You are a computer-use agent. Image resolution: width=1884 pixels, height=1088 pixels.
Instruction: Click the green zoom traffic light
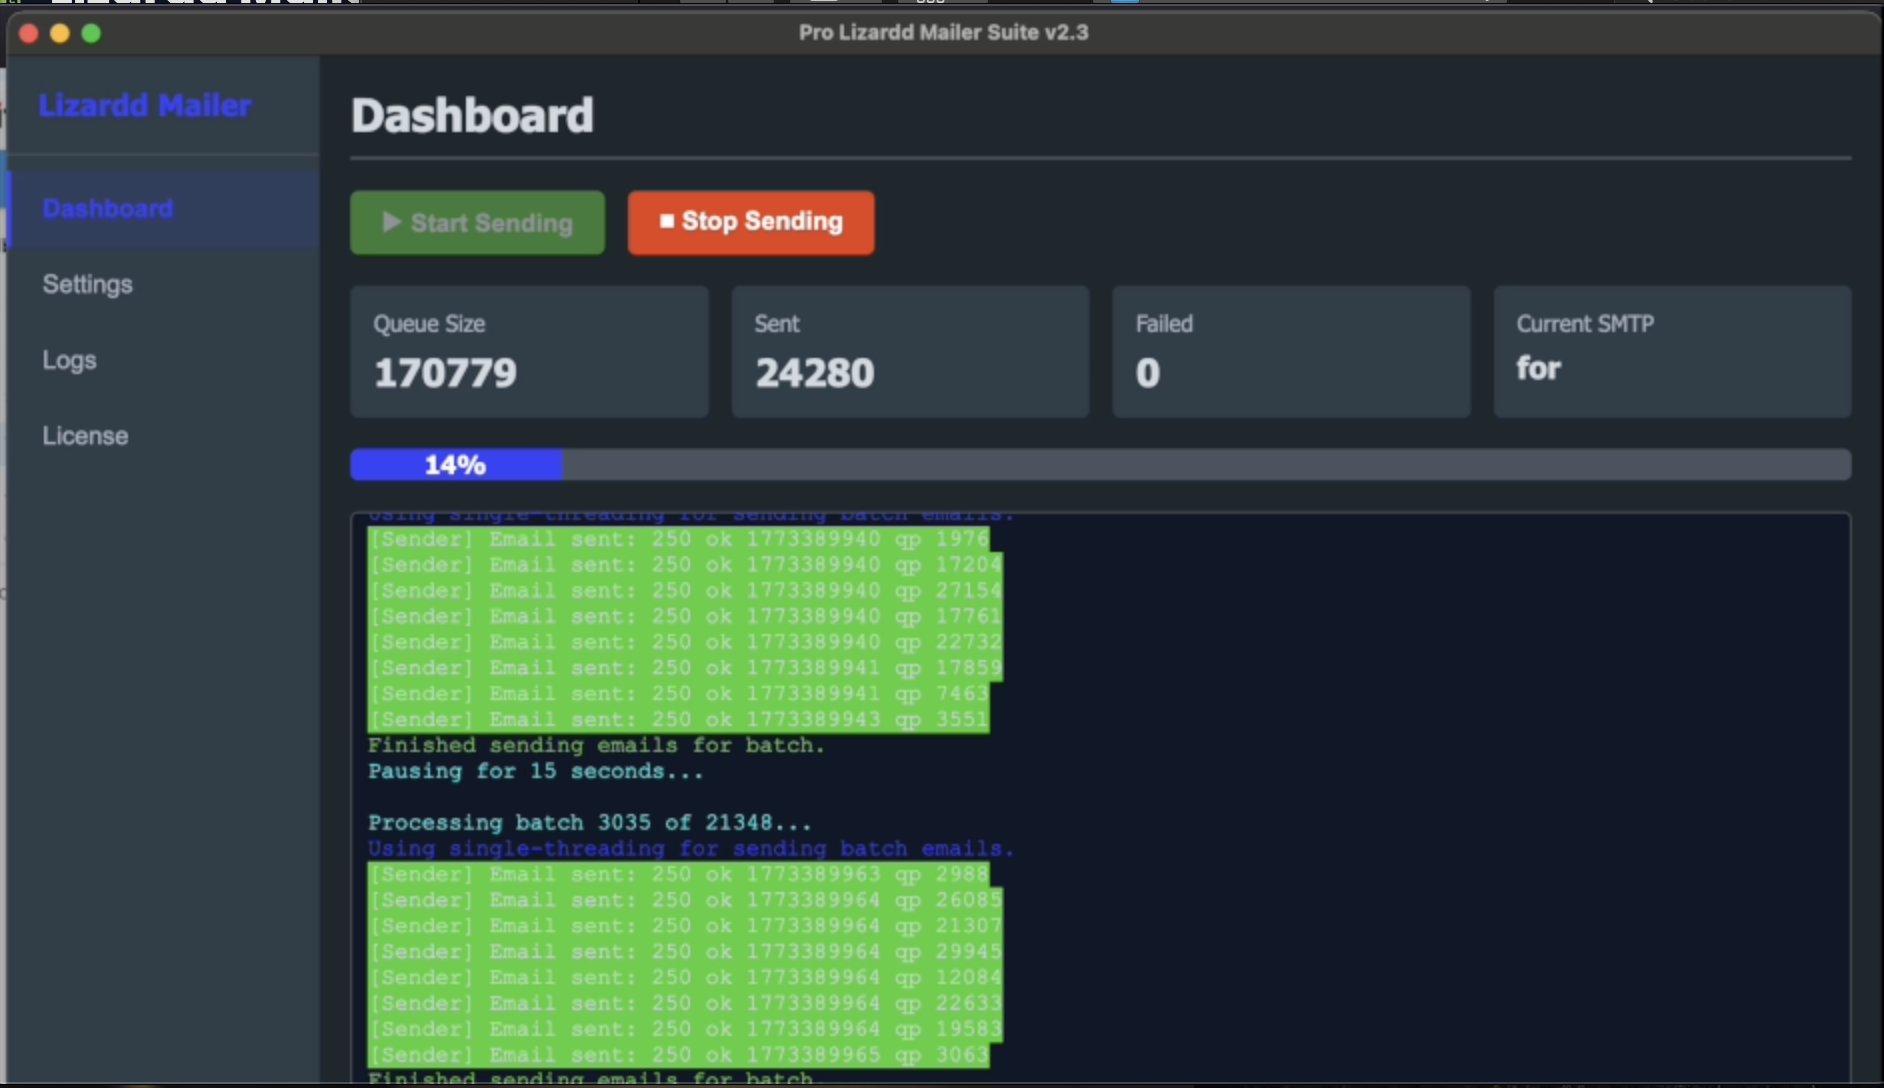coord(92,32)
